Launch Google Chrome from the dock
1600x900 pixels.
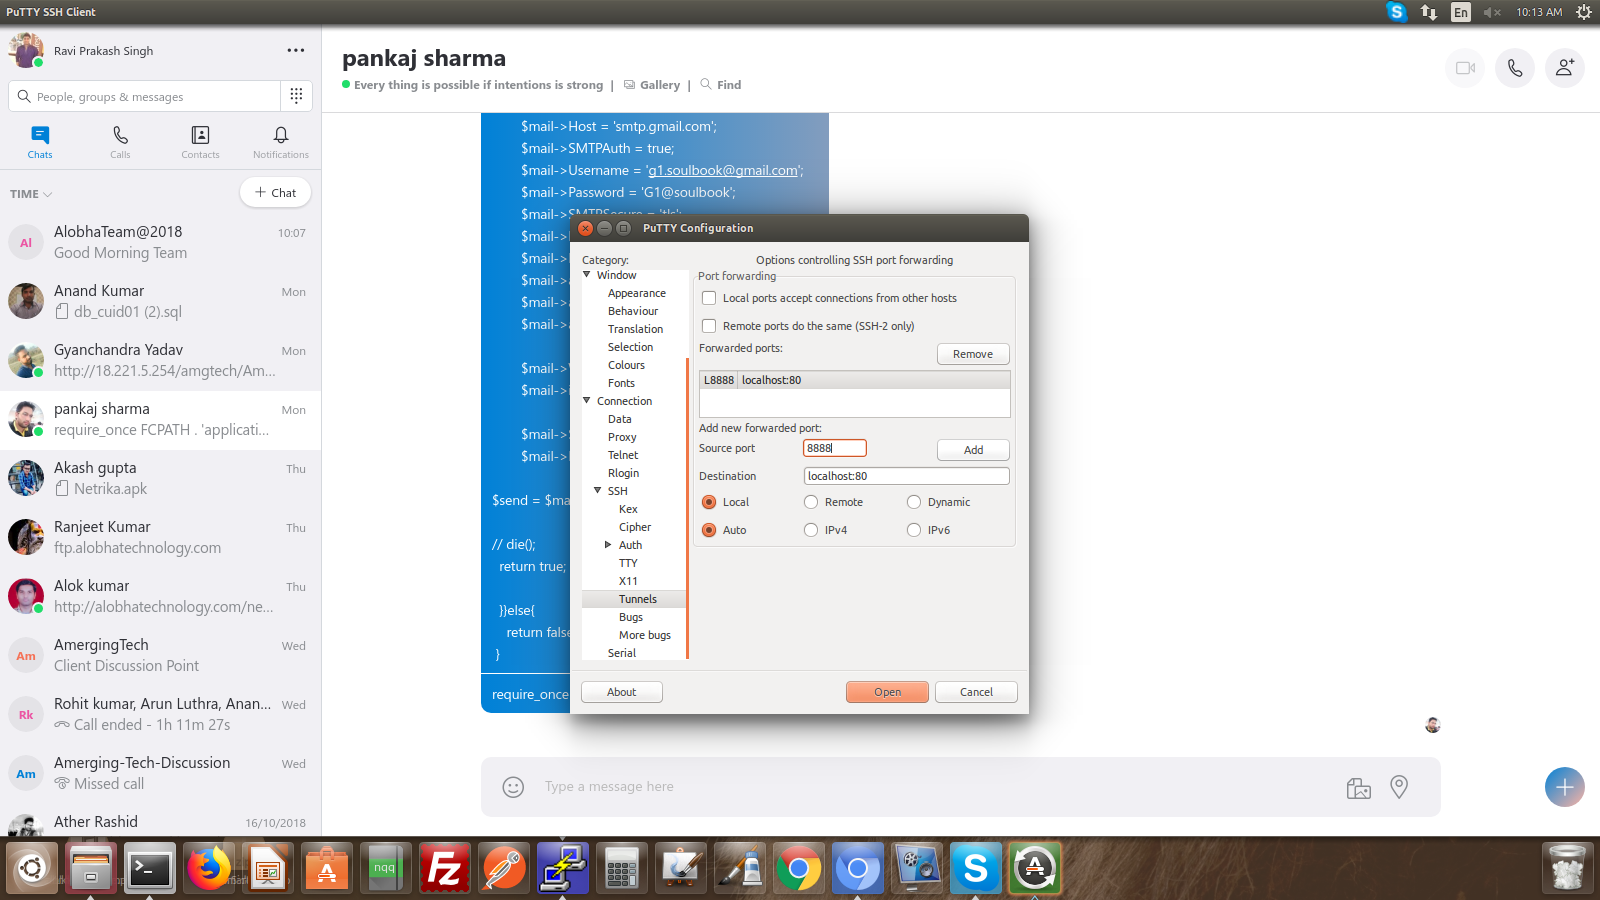click(798, 868)
